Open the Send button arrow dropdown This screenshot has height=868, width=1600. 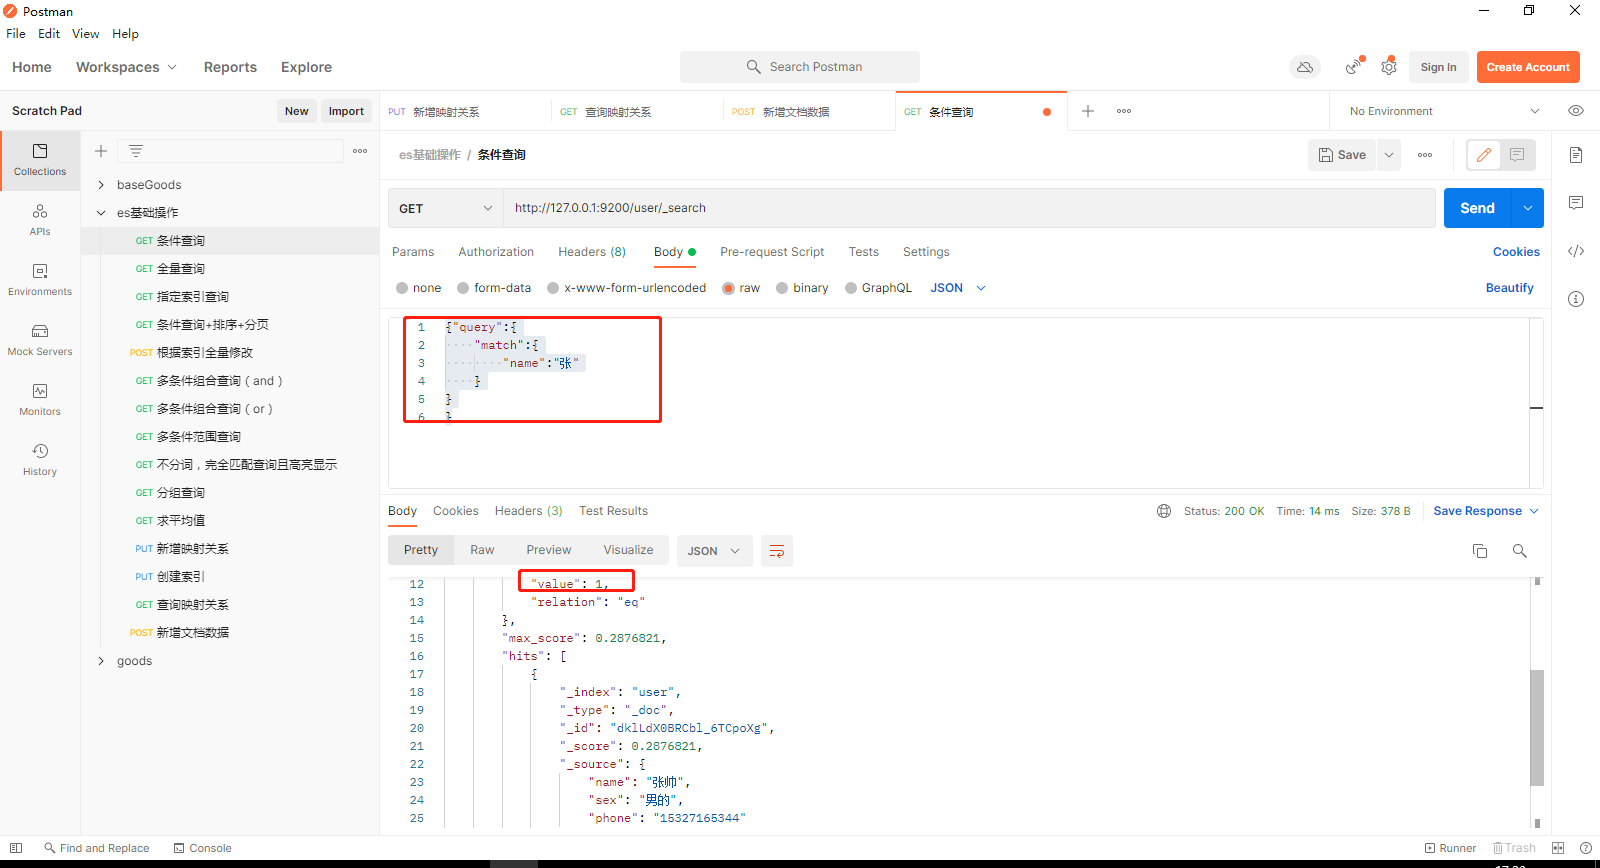(x=1528, y=208)
